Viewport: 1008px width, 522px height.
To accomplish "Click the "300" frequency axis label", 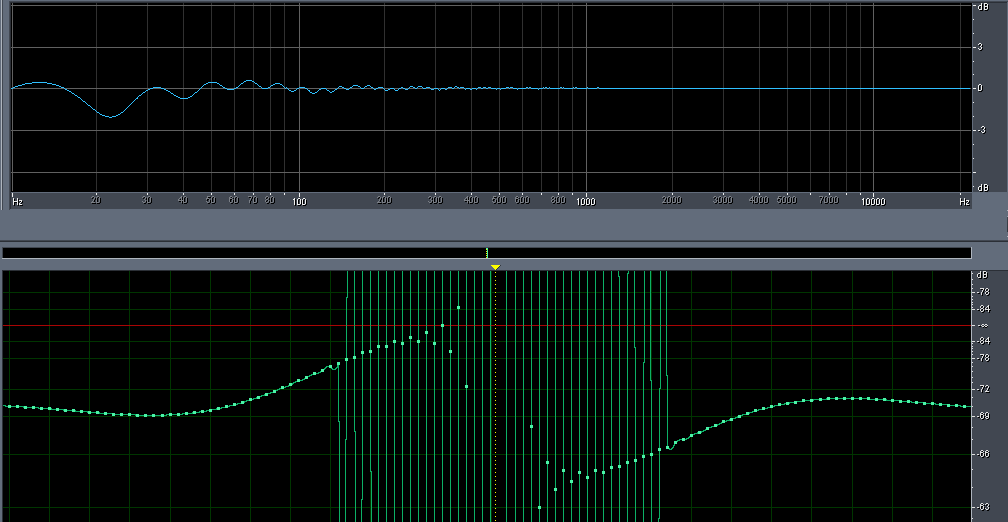I will pyautogui.click(x=435, y=200).
